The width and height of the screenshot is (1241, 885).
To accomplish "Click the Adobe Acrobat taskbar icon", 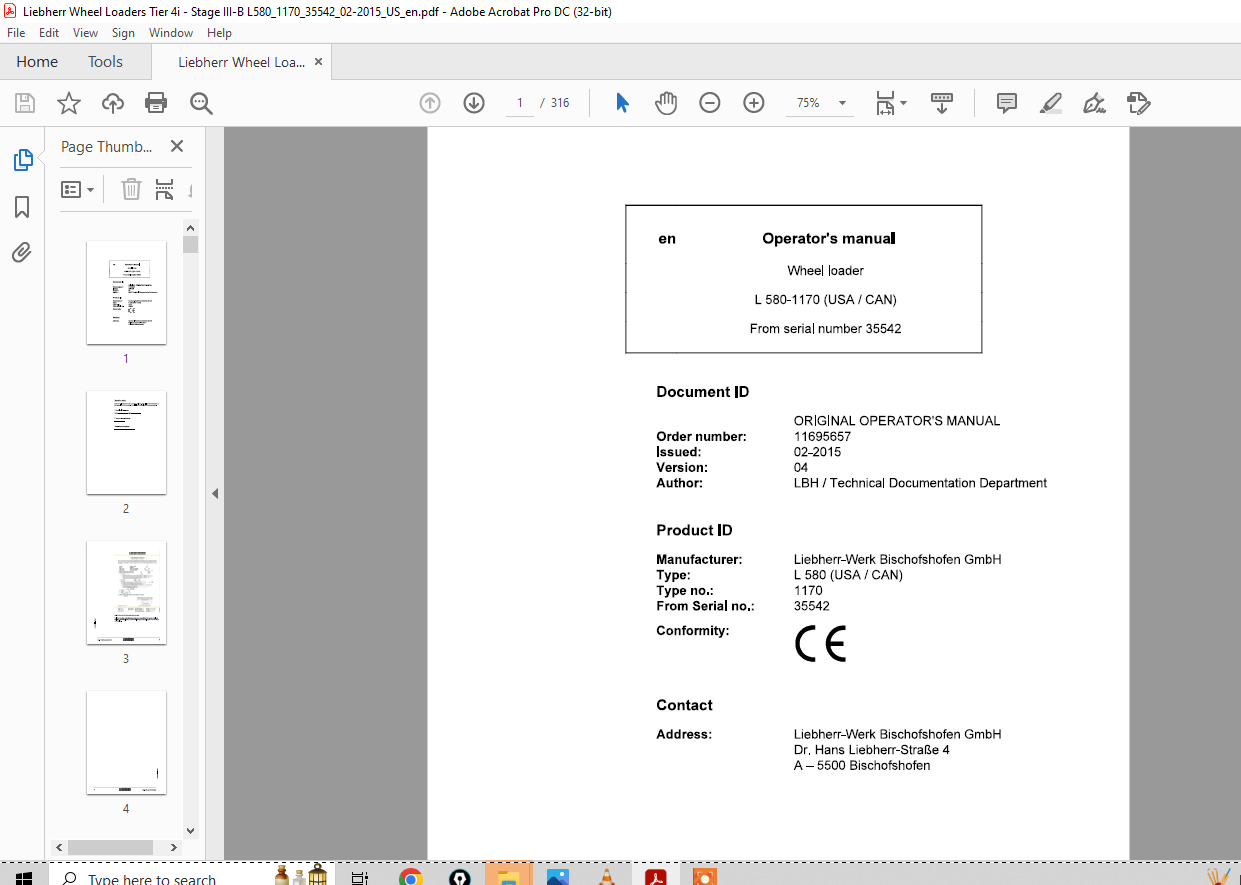I will point(655,877).
